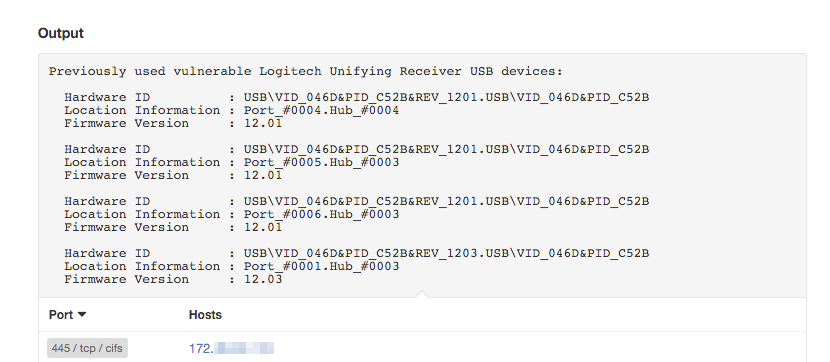
Task: Click the firmware version value 12.03
Action: [263, 279]
